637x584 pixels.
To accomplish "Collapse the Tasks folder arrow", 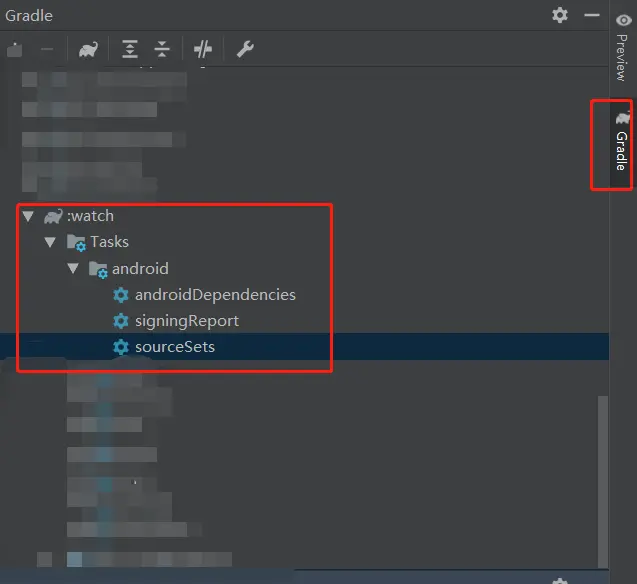I will click(50, 242).
